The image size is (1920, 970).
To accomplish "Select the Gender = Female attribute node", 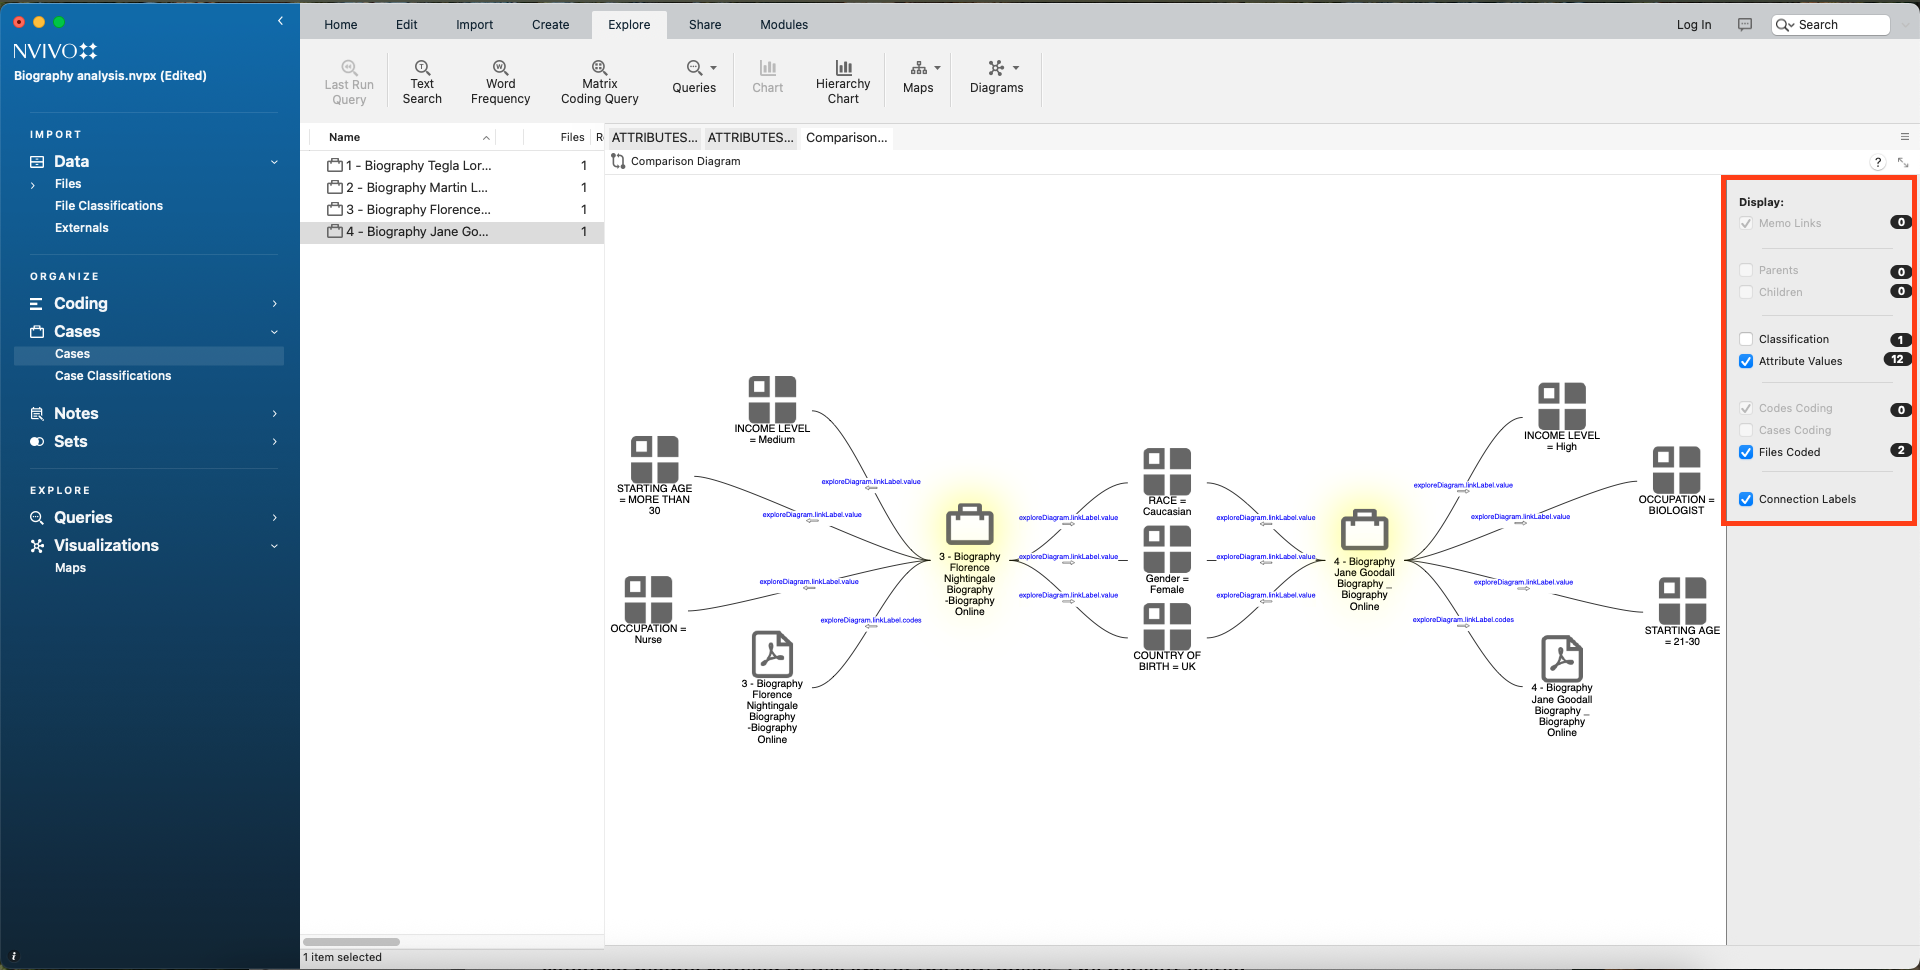I will [1166, 551].
